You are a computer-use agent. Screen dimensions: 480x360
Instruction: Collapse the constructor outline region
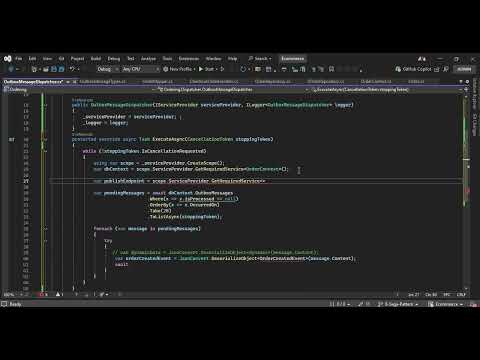[x=46, y=105]
